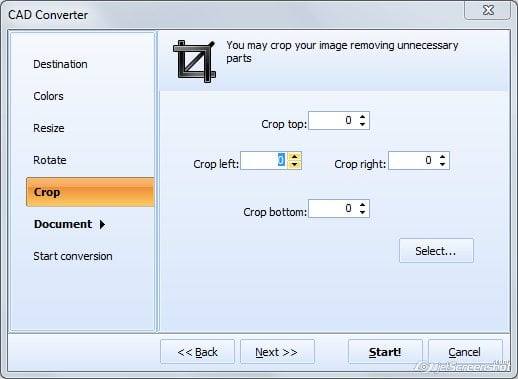
Task: Select the Start conversion page
Action: [73, 256]
